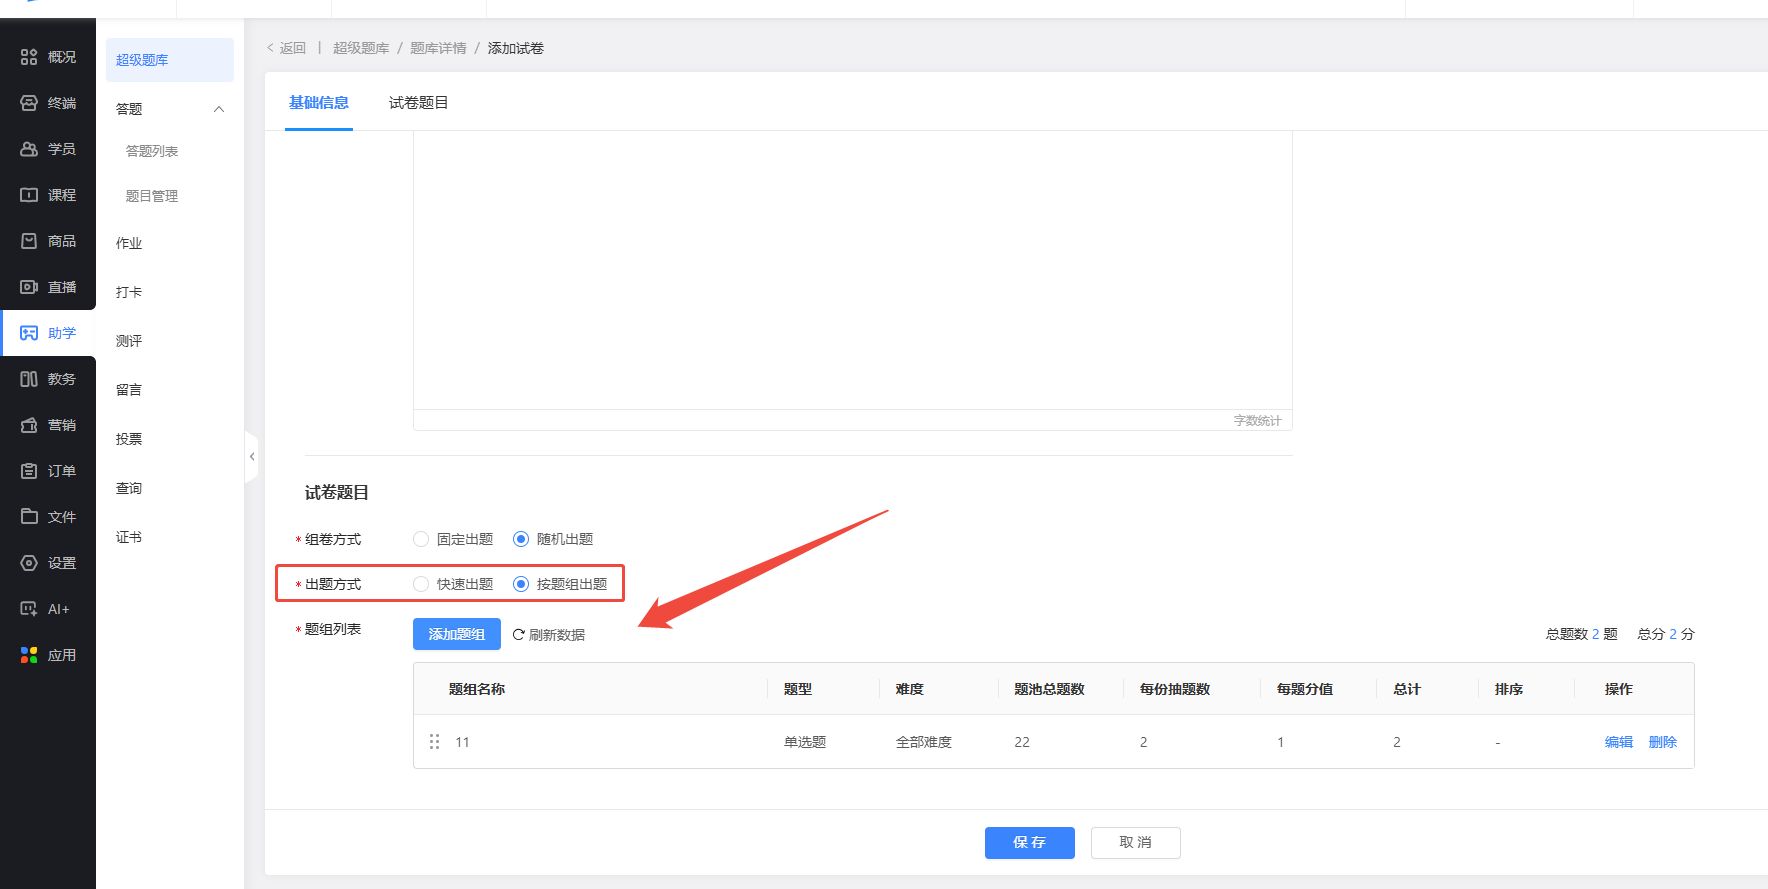
Task: Click the 总分 2 分 summary
Action: pyautogui.click(x=1666, y=634)
